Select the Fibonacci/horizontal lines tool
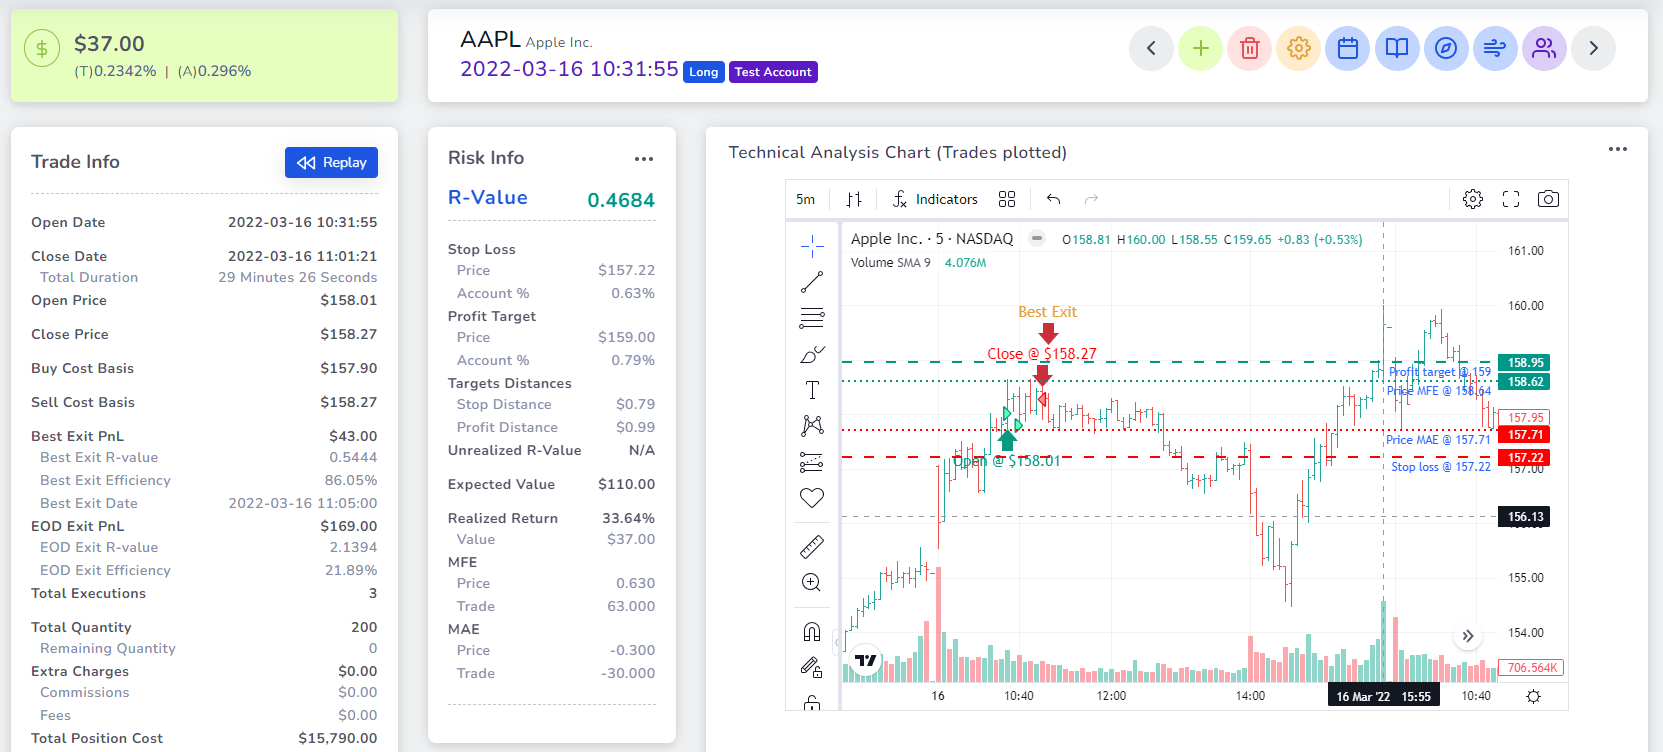Image resolution: width=1663 pixels, height=752 pixels. click(x=812, y=318)
